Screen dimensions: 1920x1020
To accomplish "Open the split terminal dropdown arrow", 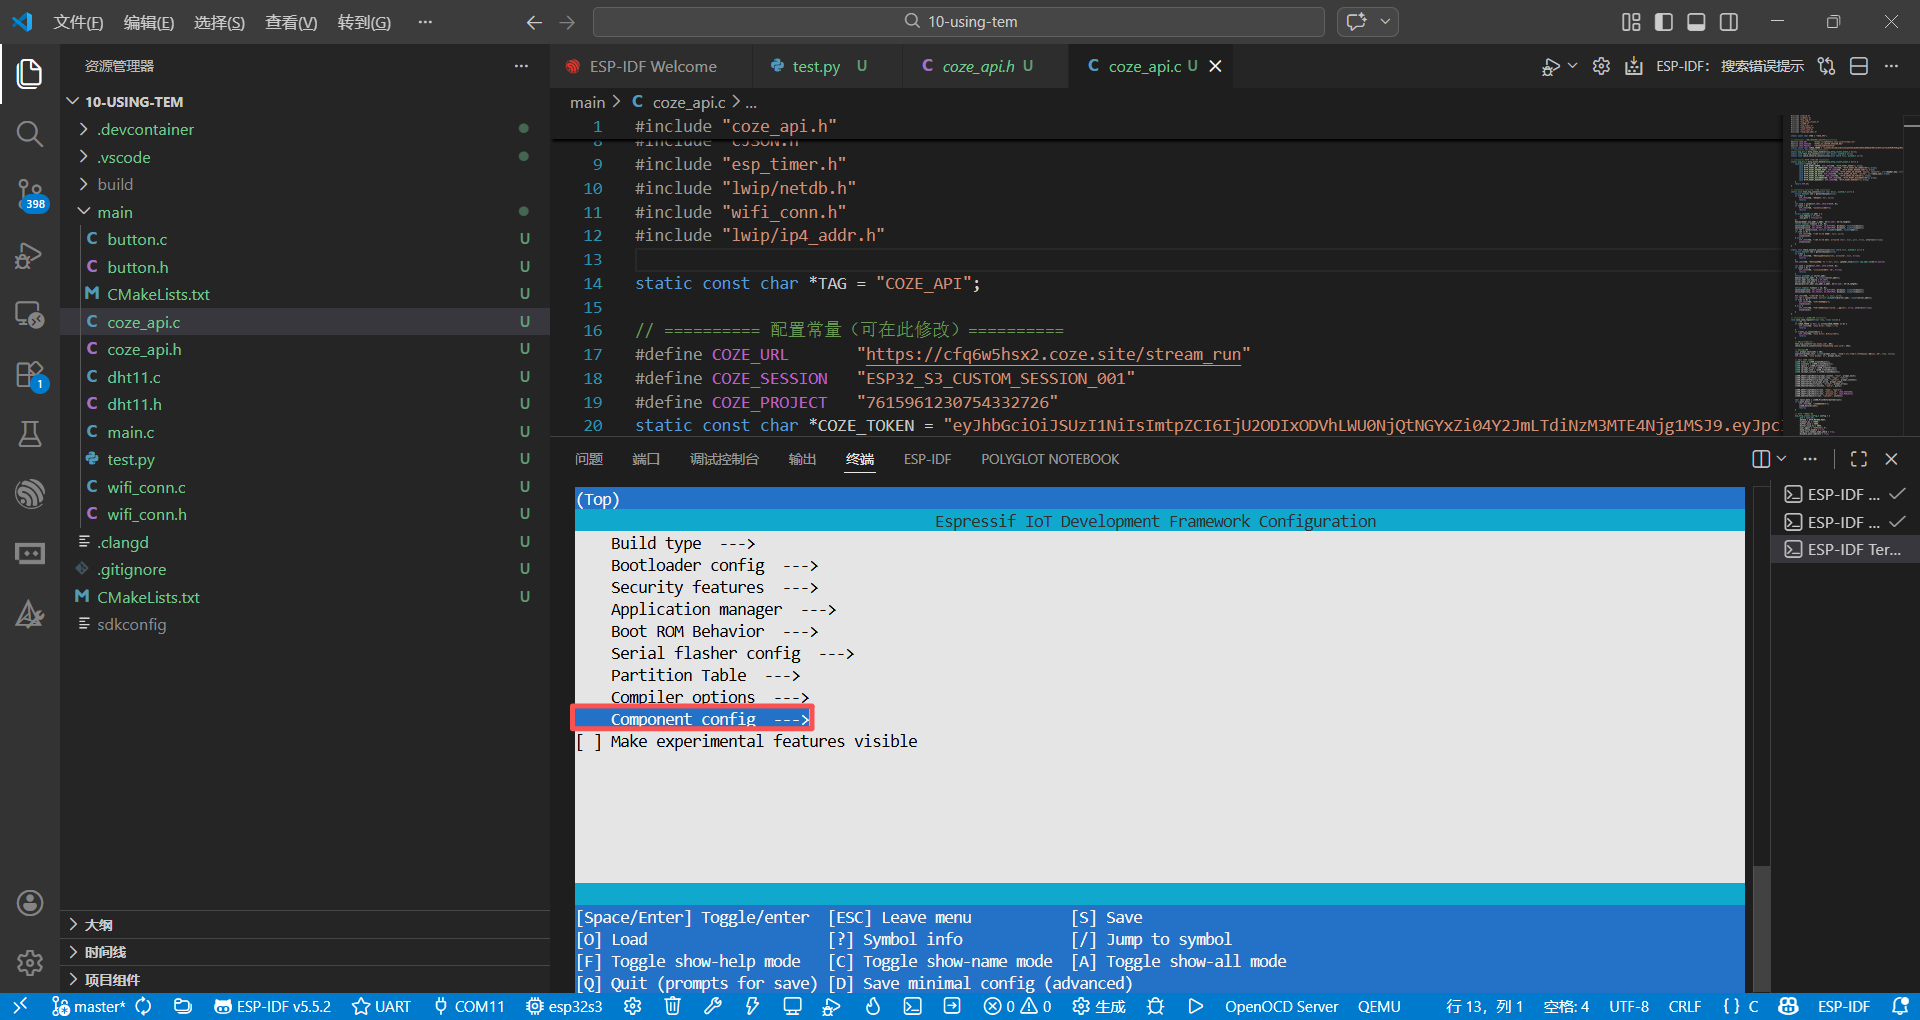I will [1781, 459].
